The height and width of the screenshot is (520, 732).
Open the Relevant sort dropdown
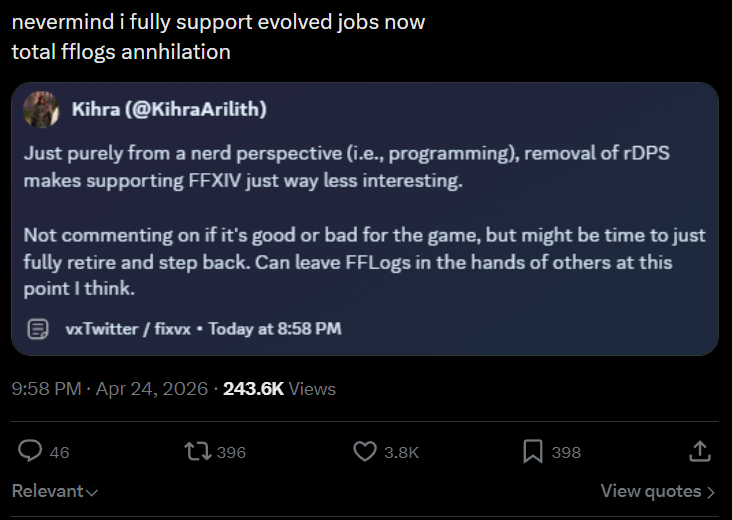pos(55,492)
